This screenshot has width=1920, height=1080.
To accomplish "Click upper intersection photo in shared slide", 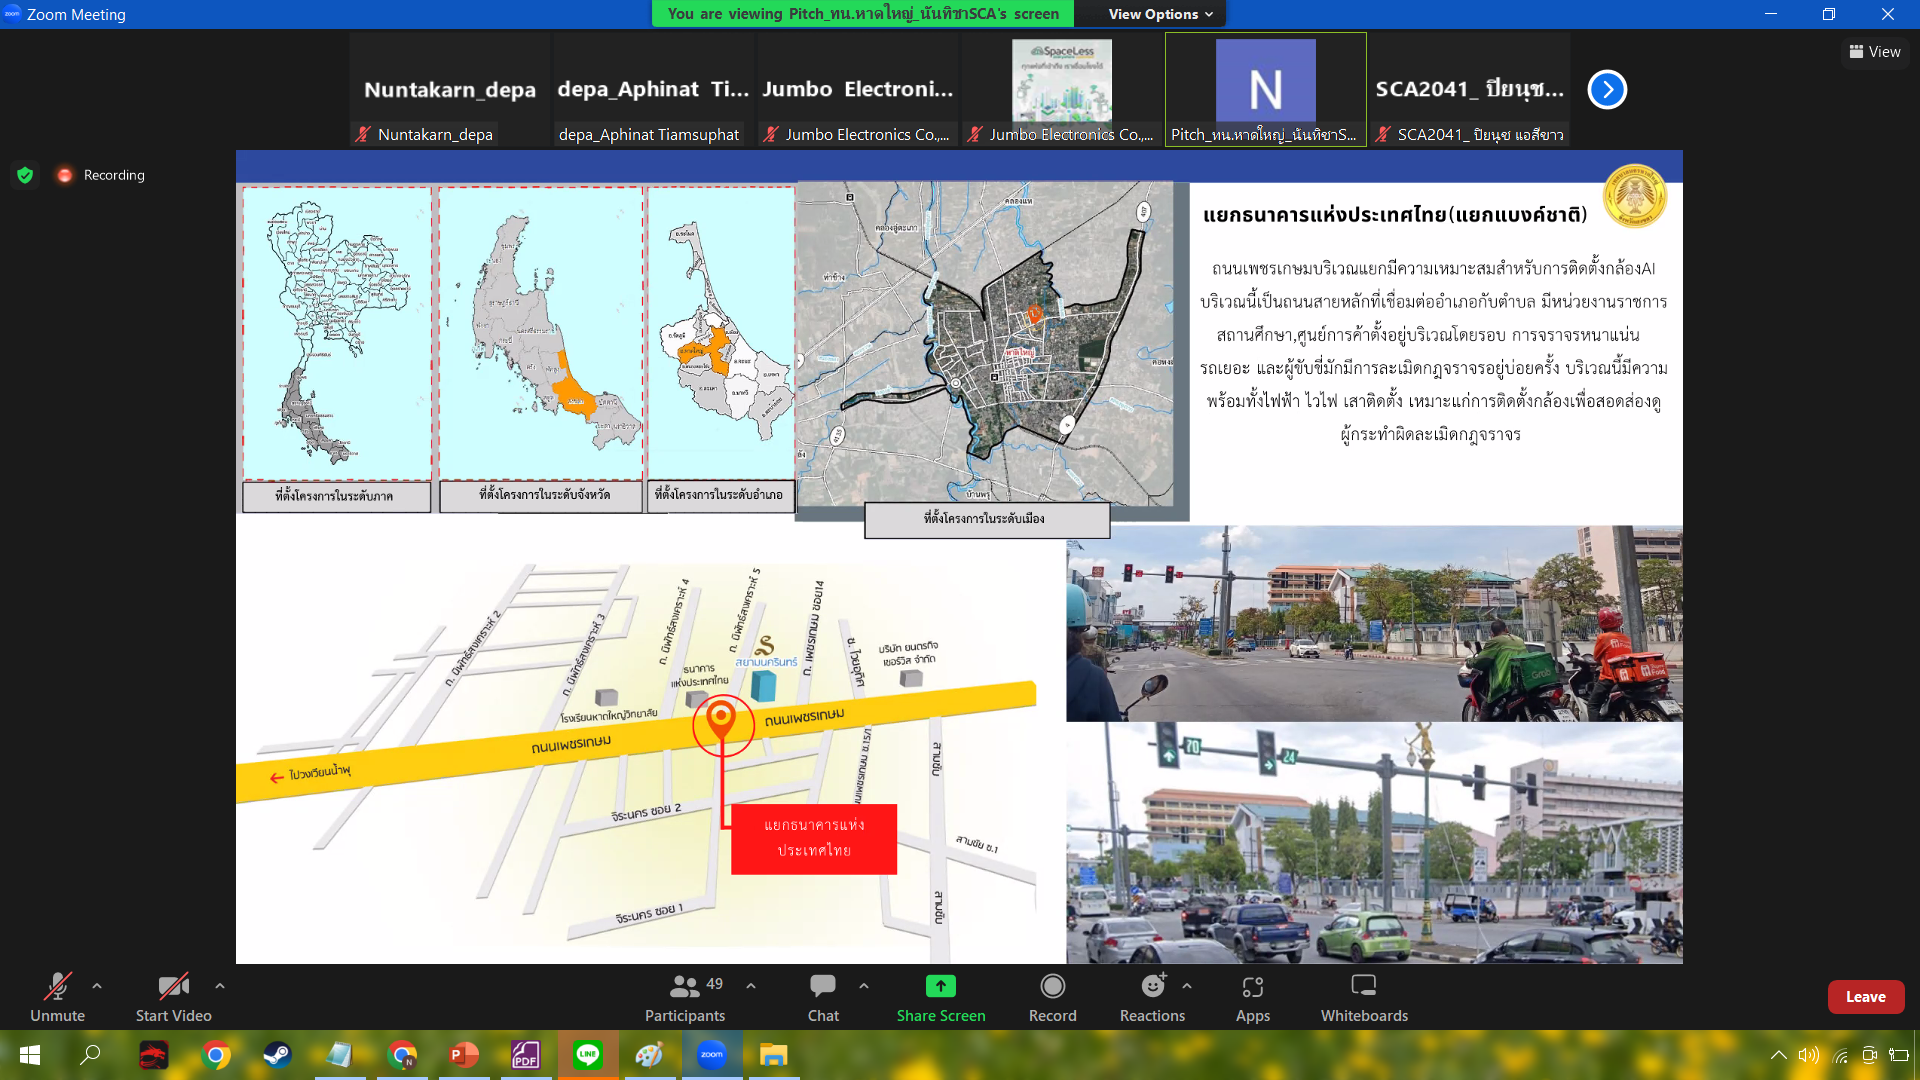I will [x=1374, y=623].
